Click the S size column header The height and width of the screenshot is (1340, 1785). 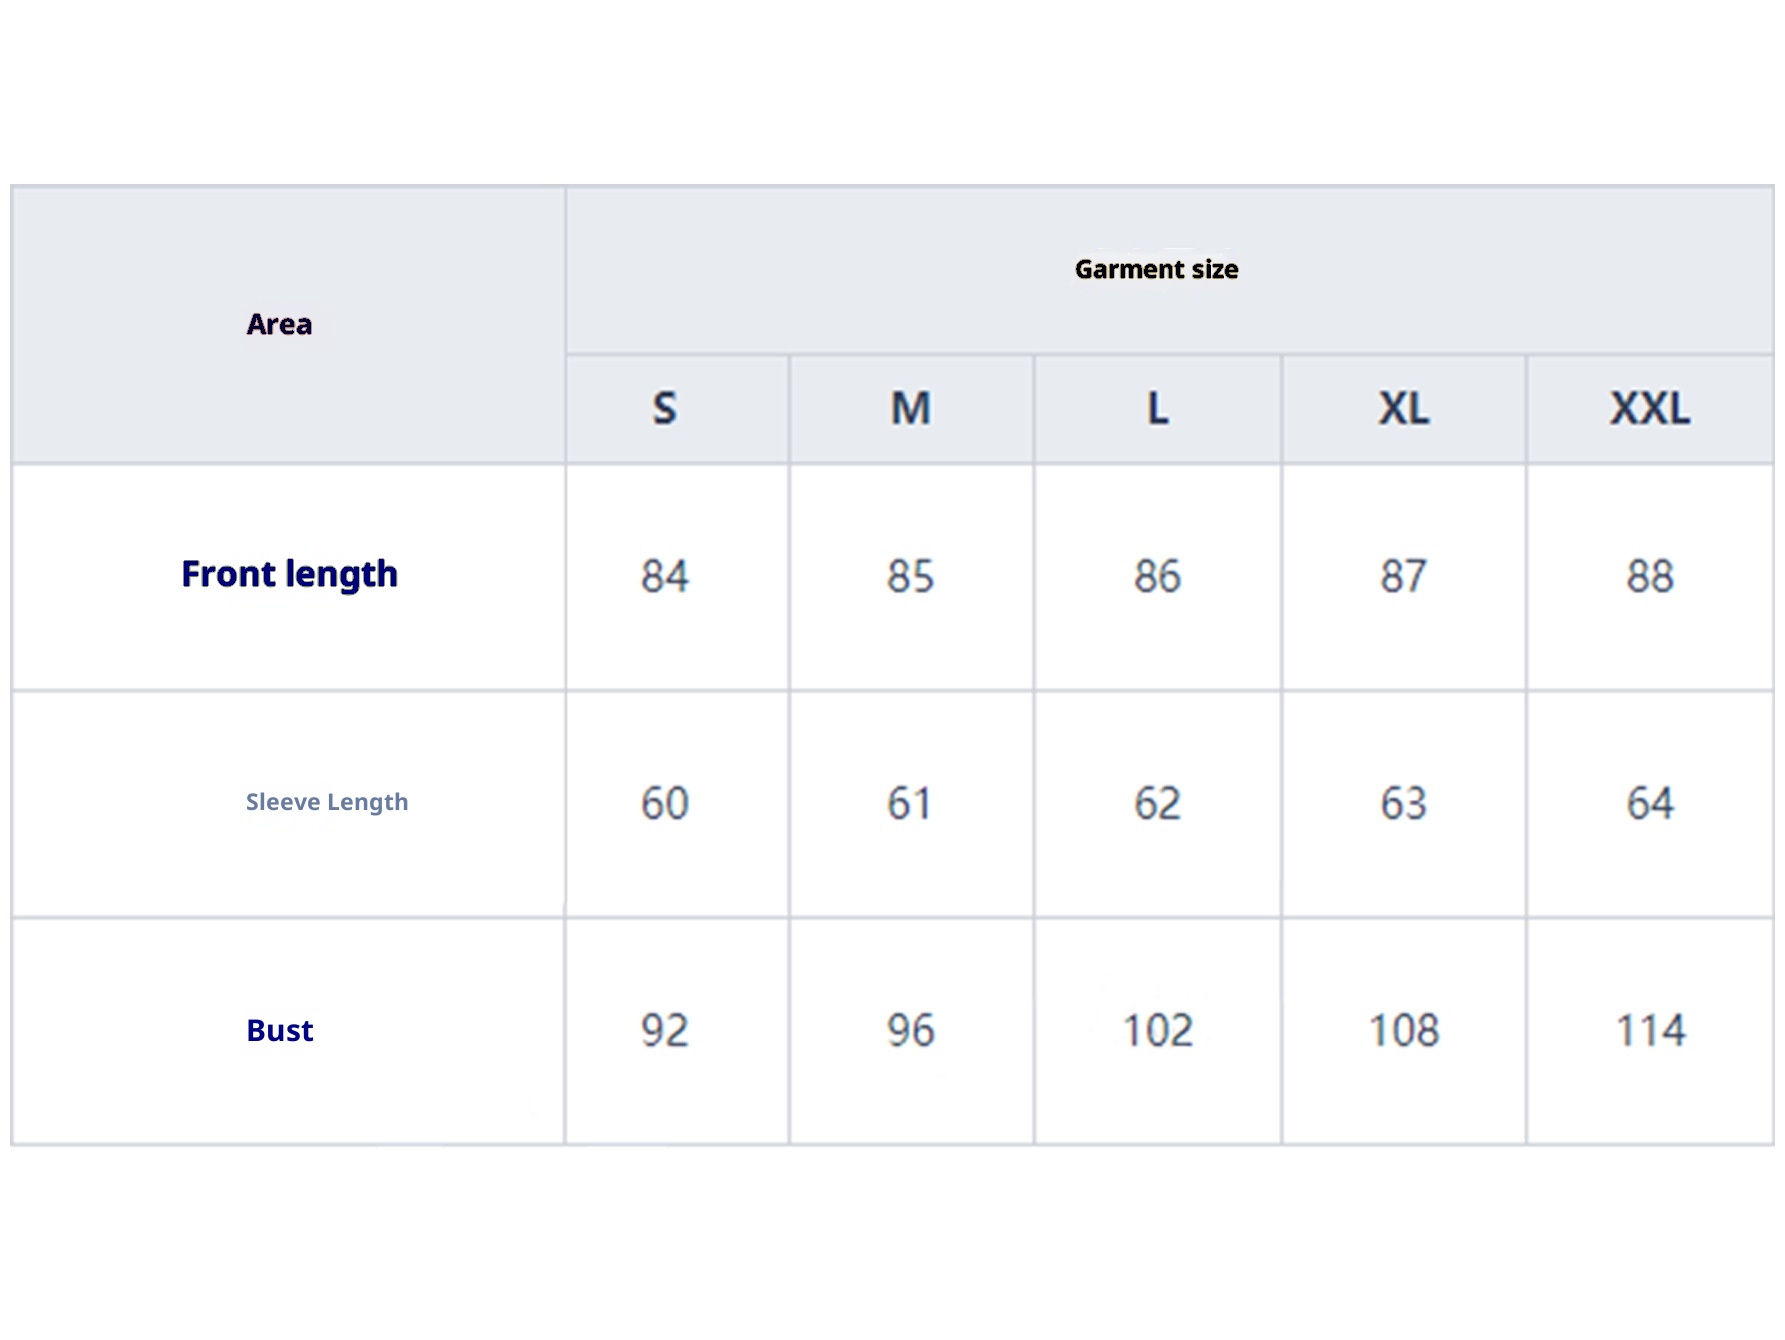(x=665, y=408)
